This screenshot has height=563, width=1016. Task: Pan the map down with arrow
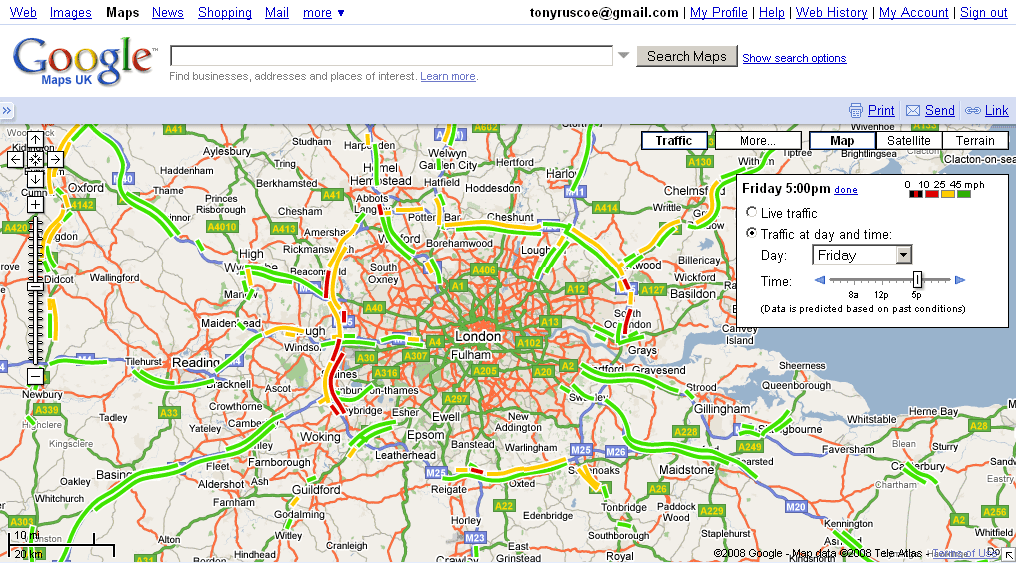(x=35, y=178)
